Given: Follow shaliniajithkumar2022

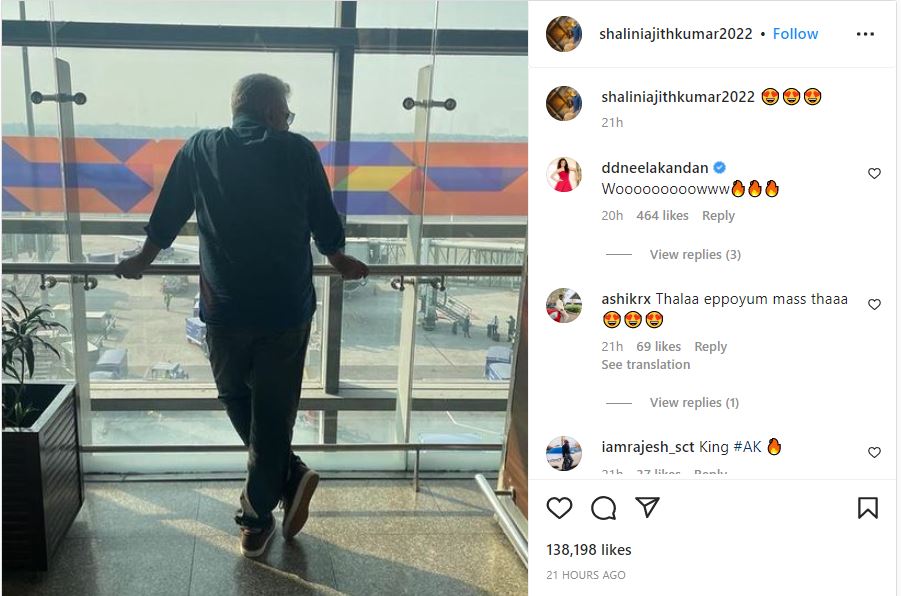Looking at the screenshot, I should click(x=795, y=34).
